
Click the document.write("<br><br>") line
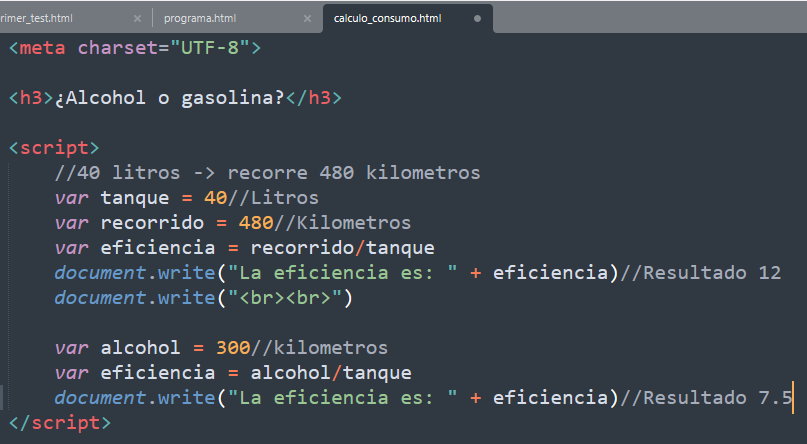point(204,298)
